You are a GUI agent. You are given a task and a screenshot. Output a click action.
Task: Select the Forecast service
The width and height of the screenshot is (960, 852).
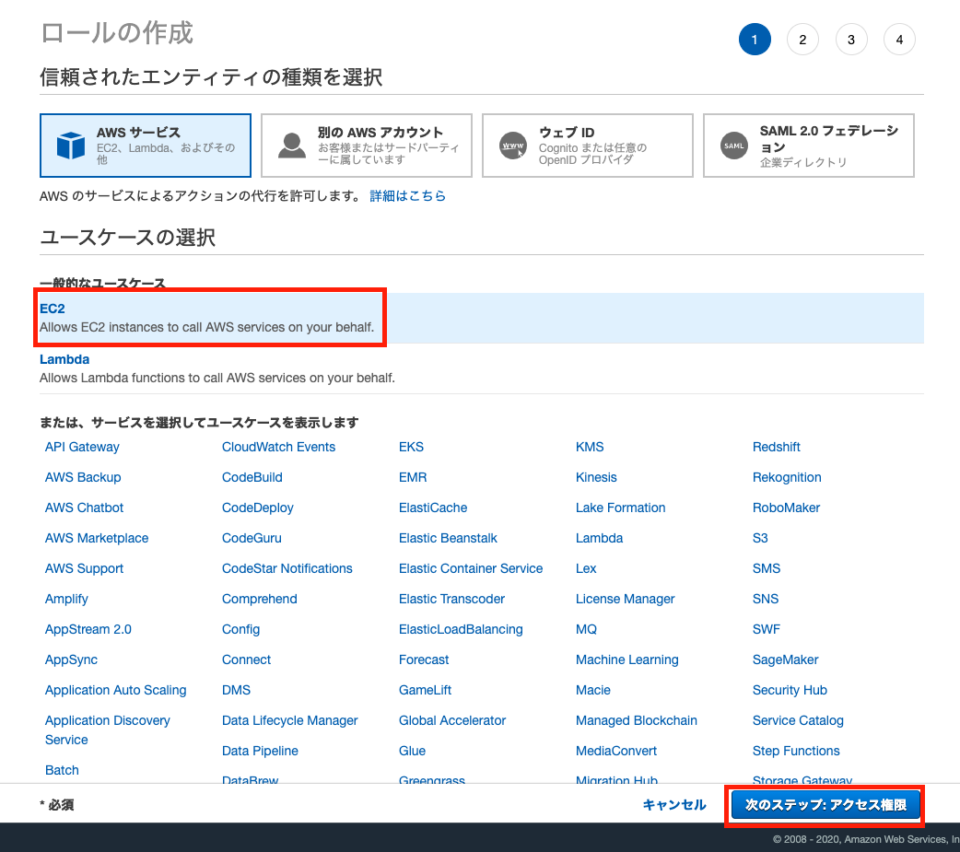[x=424, y=660]
